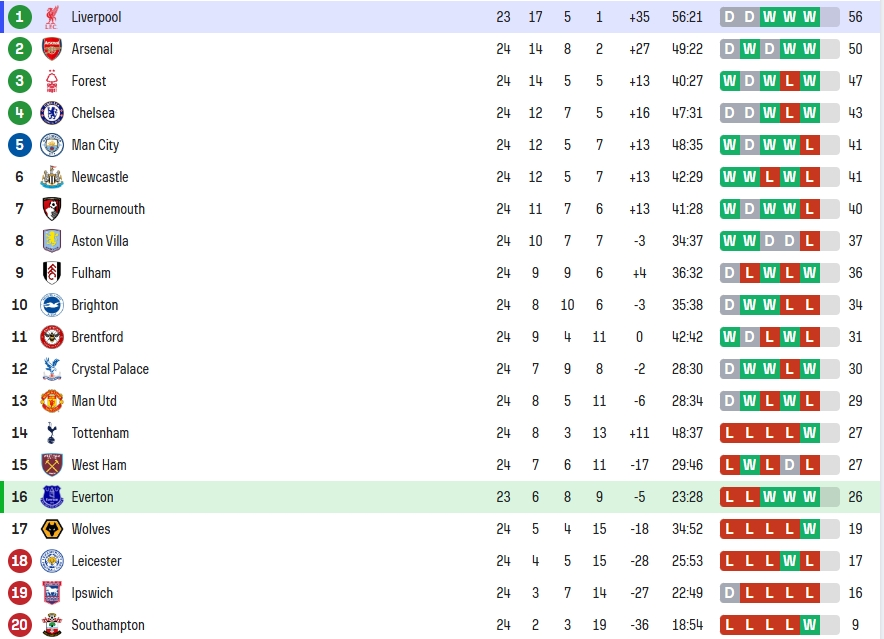Select the Brentford bee crest

(52, 337)
